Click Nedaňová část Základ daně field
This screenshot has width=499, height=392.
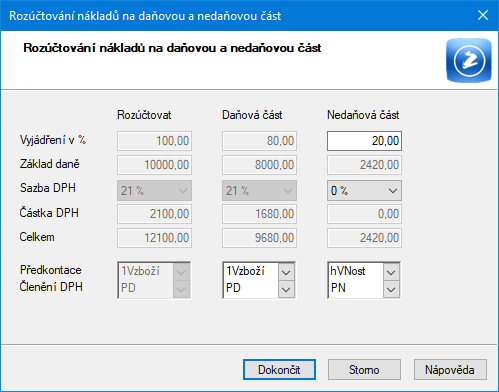click(364, 165)
